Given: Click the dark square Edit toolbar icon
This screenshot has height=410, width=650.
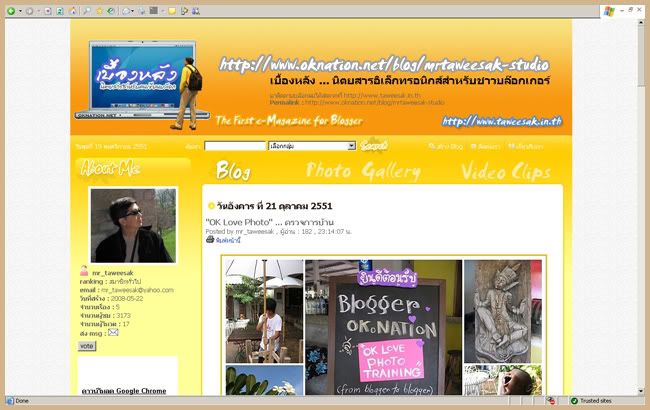Looking at the screenshot, I should pos(154,11).
